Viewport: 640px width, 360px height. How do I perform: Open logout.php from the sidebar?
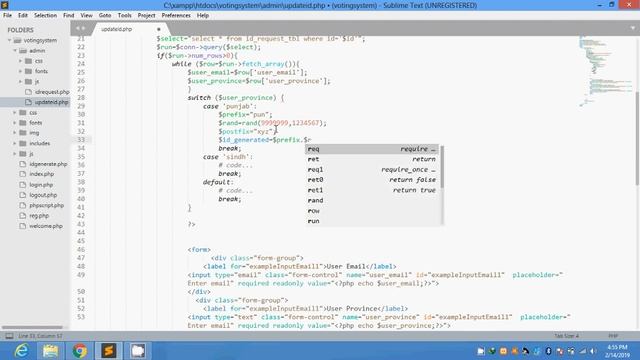click(43, 195)
